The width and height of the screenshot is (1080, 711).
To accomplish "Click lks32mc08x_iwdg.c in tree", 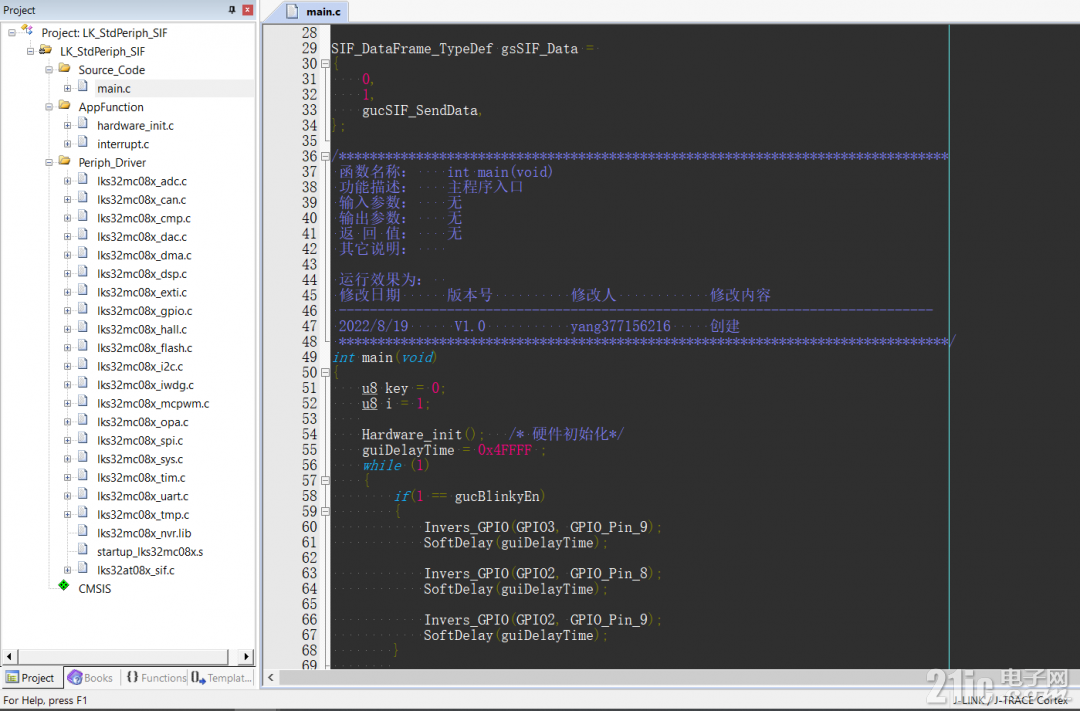I will 145,385.
